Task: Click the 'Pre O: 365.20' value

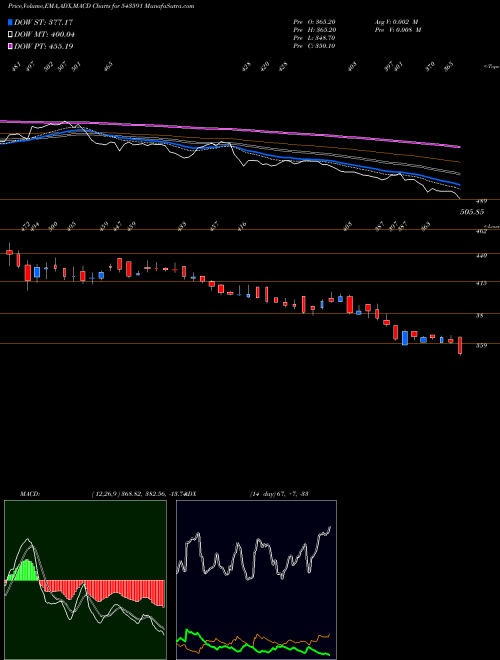Action: 314,22
